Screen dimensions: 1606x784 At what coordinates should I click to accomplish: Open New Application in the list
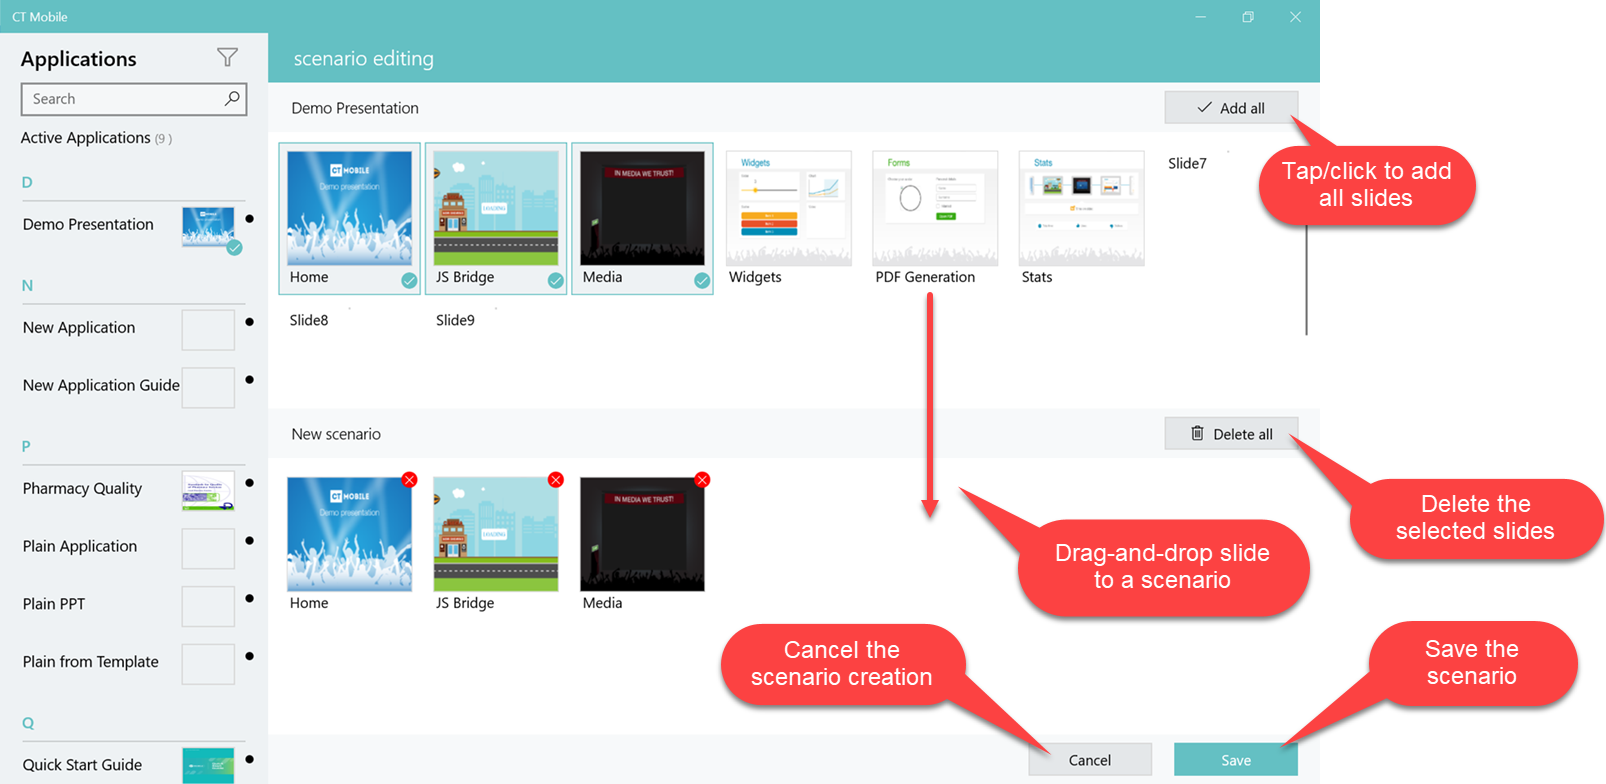pos(134,328)
